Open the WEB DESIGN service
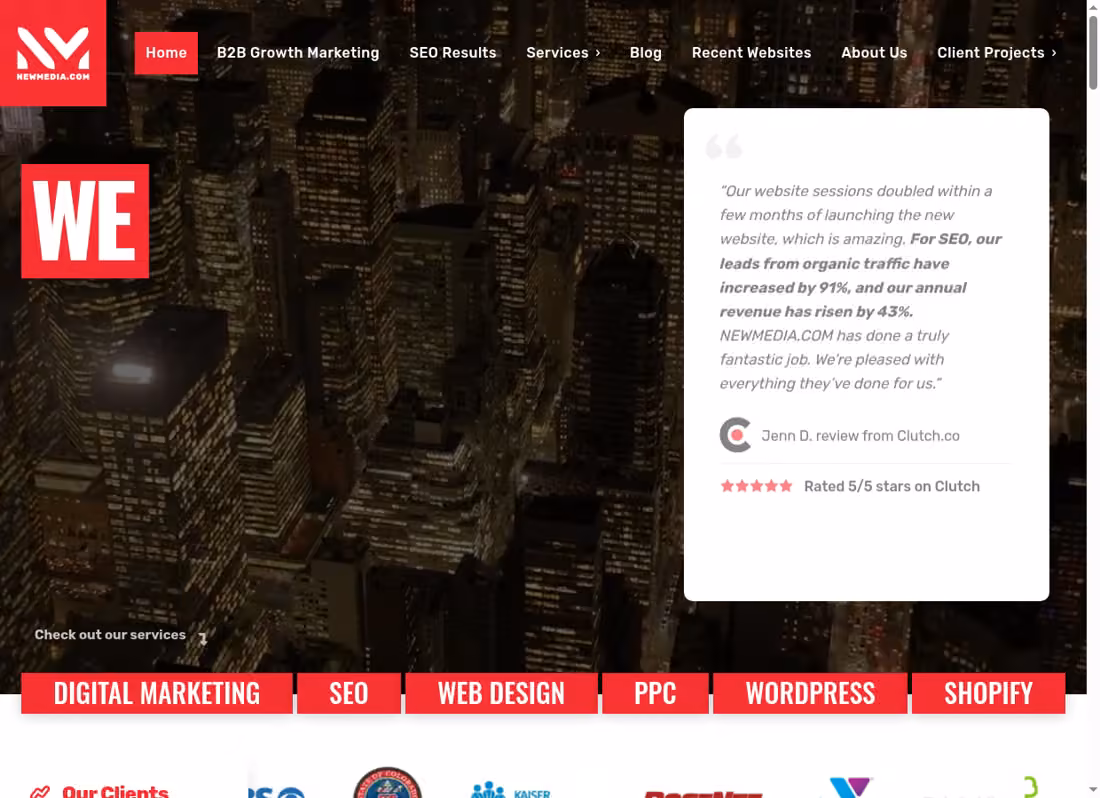1100x798 pixels. coord(501,693)
